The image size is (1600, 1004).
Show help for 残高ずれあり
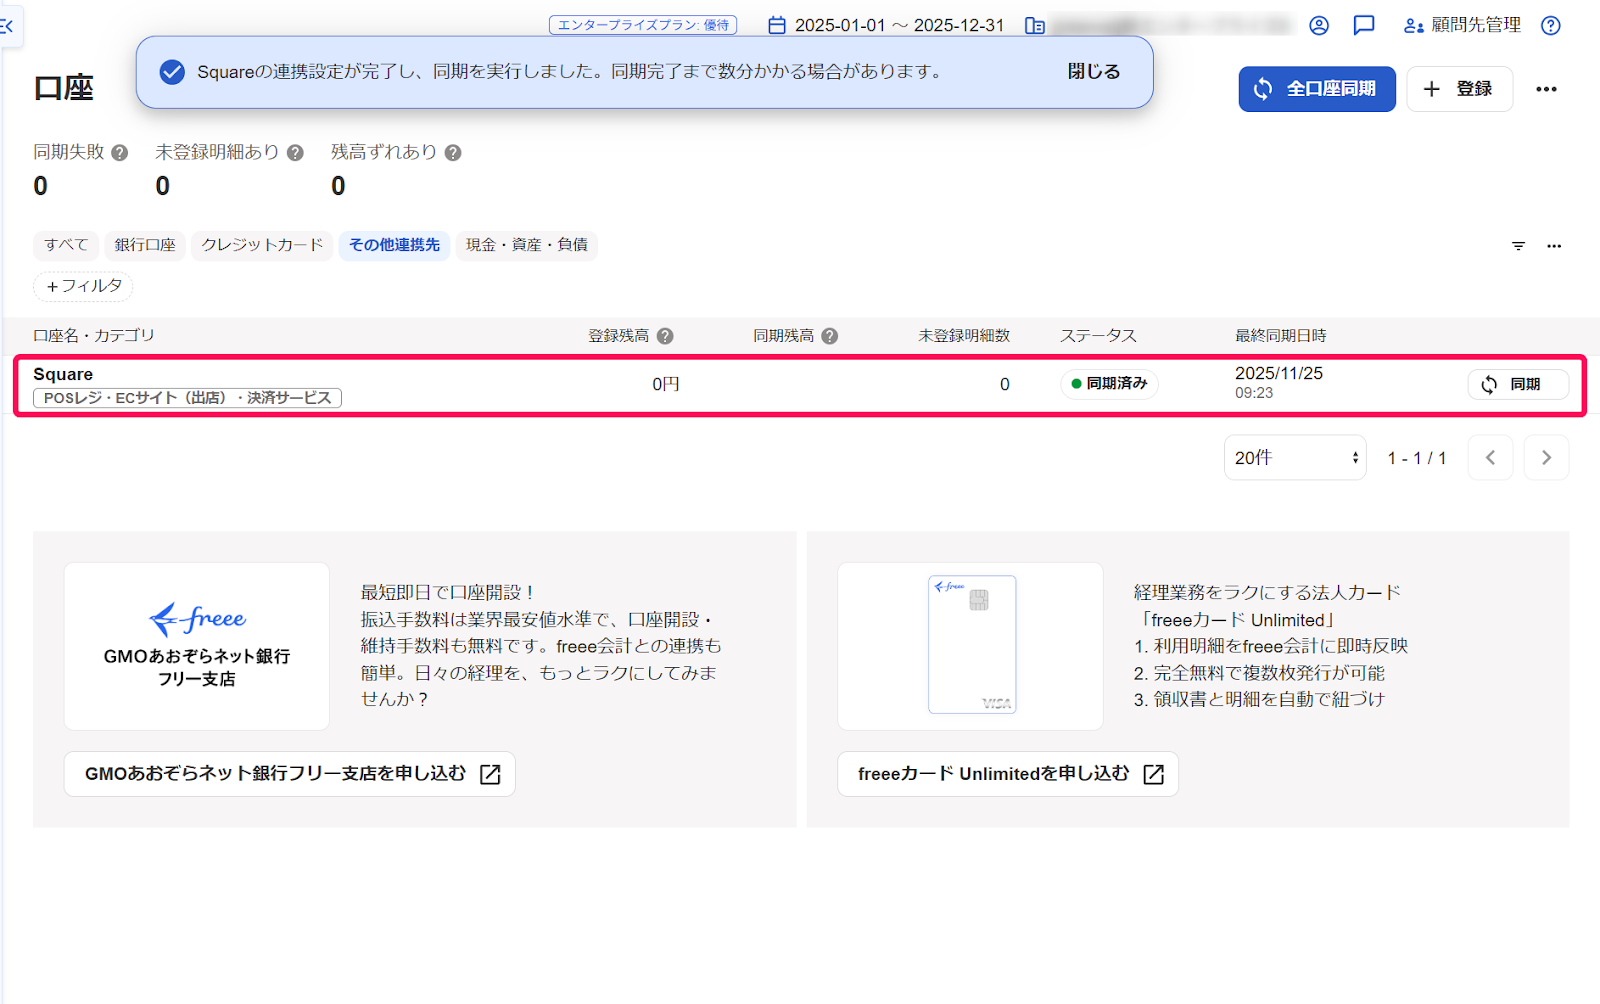(x=453, y=153)
